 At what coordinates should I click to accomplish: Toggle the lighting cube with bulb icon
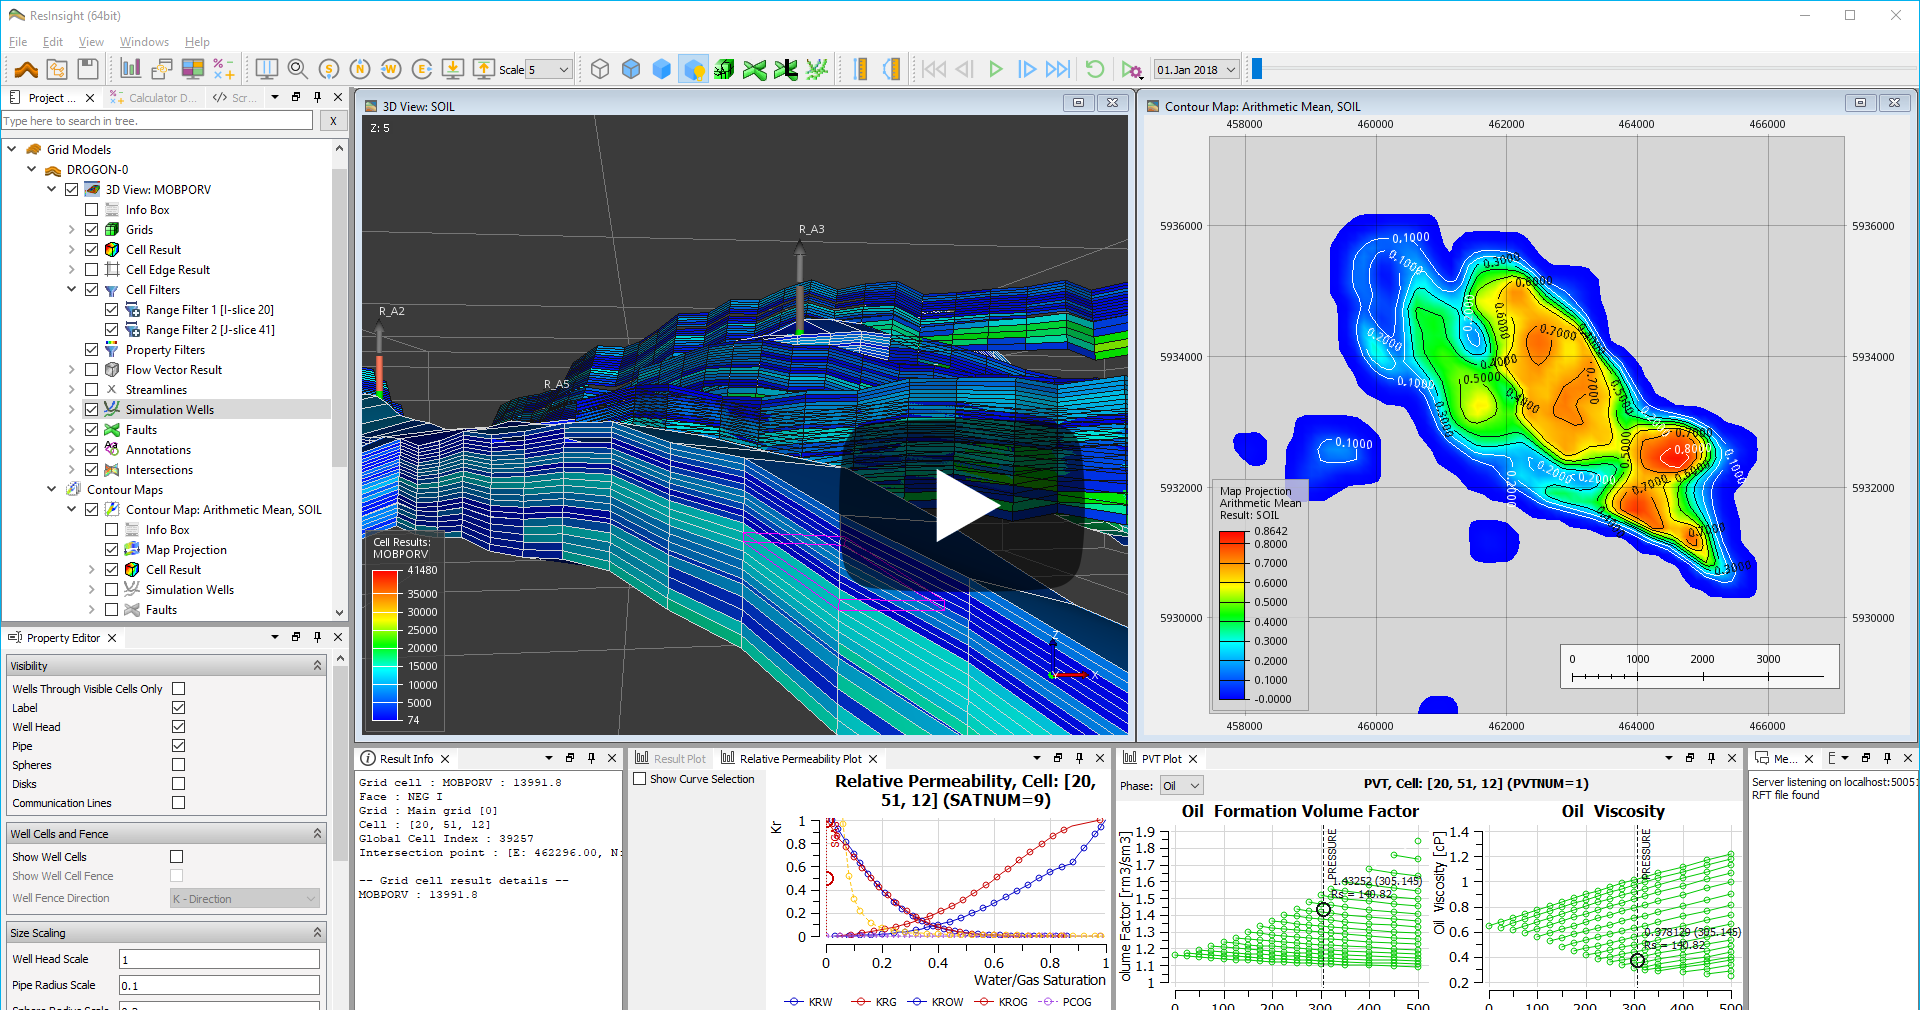tap(693, 69)
